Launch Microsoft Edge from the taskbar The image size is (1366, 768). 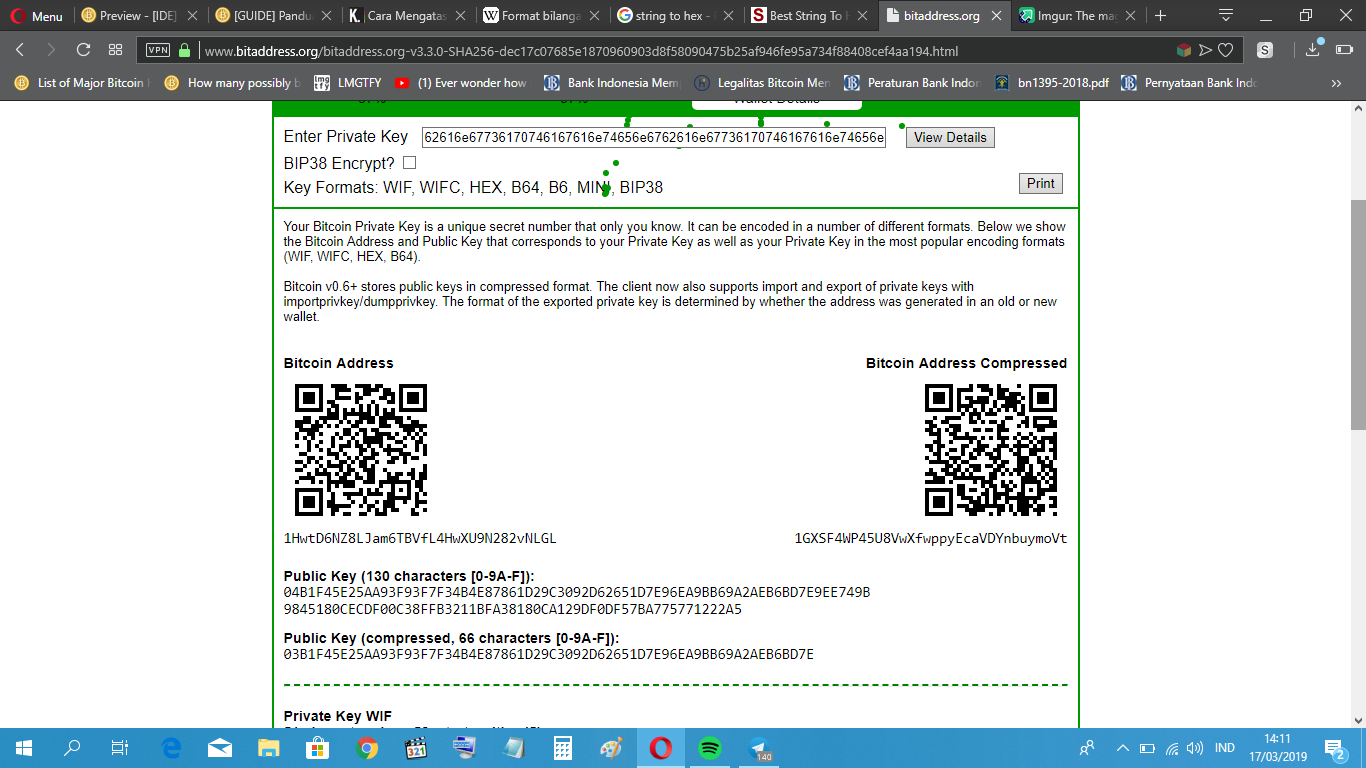point(170,747)
